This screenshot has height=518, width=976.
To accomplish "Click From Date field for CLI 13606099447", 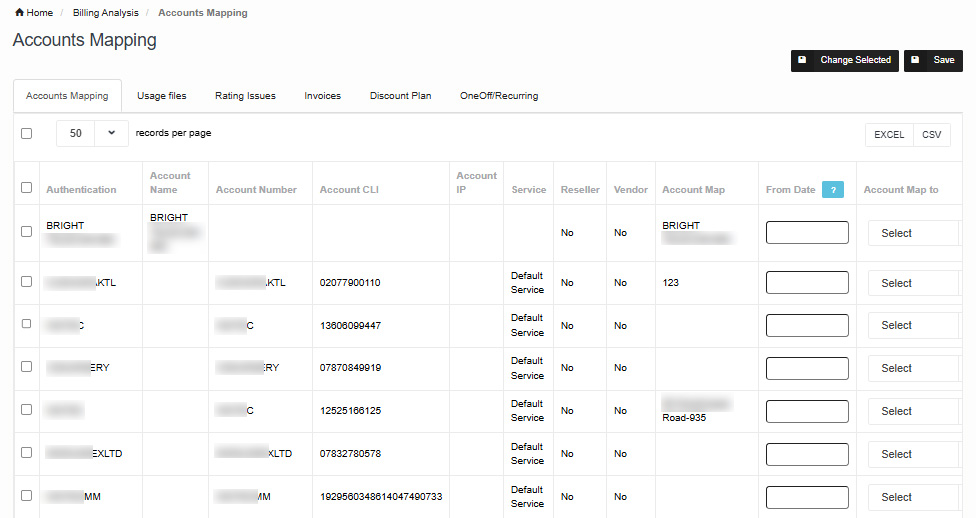I will click(x=806, y=326).
